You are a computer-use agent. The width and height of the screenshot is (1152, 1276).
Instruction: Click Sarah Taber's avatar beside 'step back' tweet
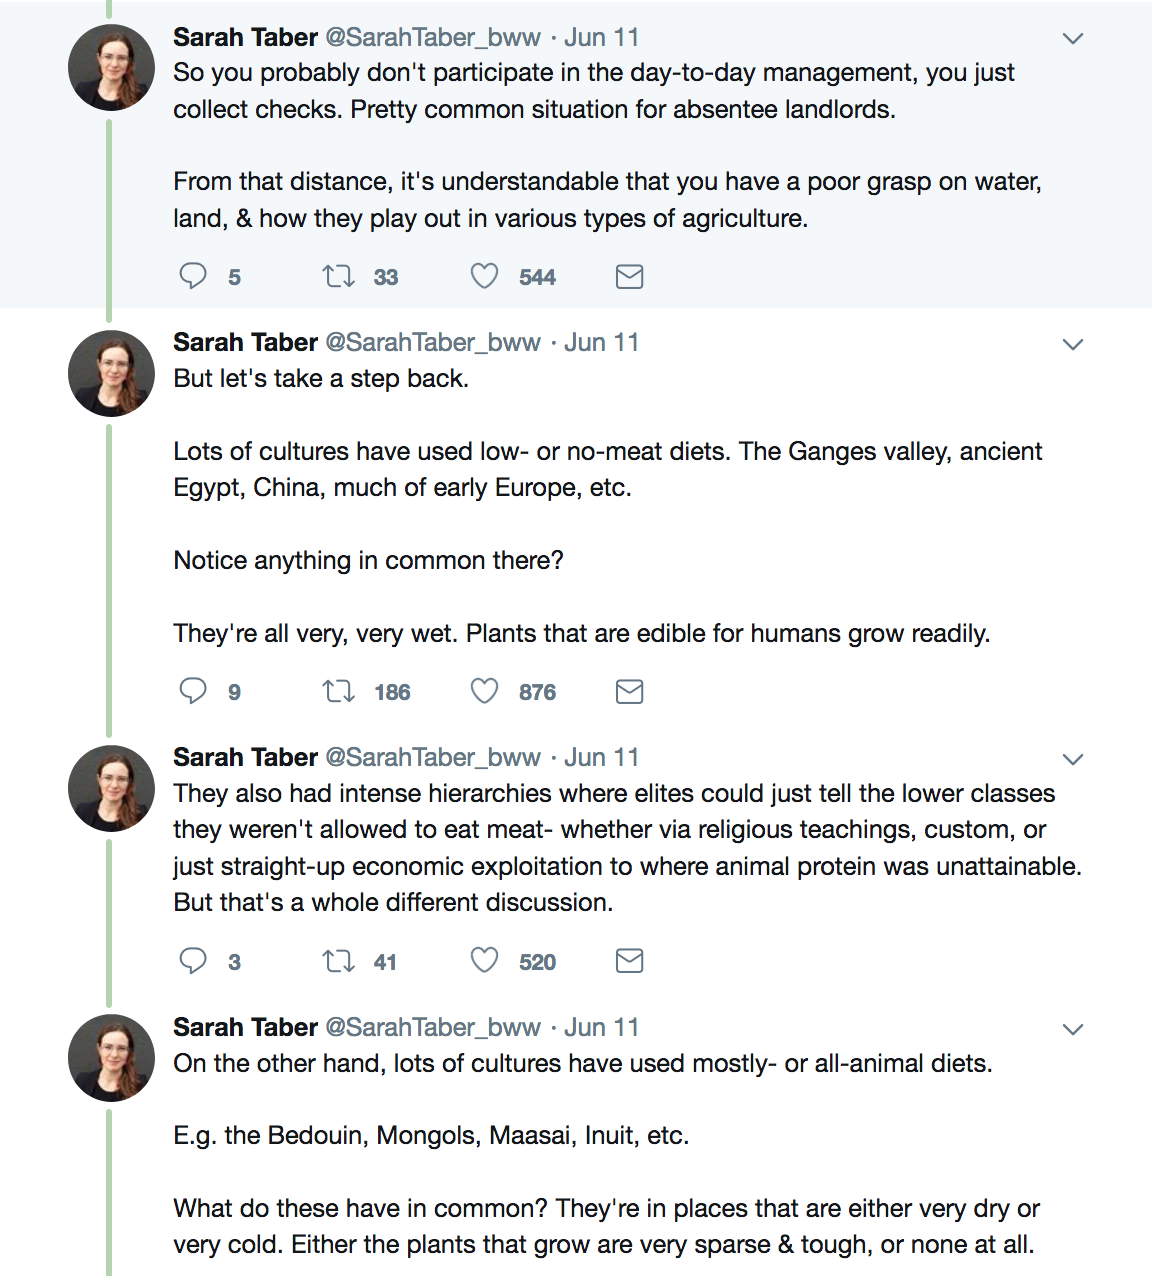(x=111, y=373)
